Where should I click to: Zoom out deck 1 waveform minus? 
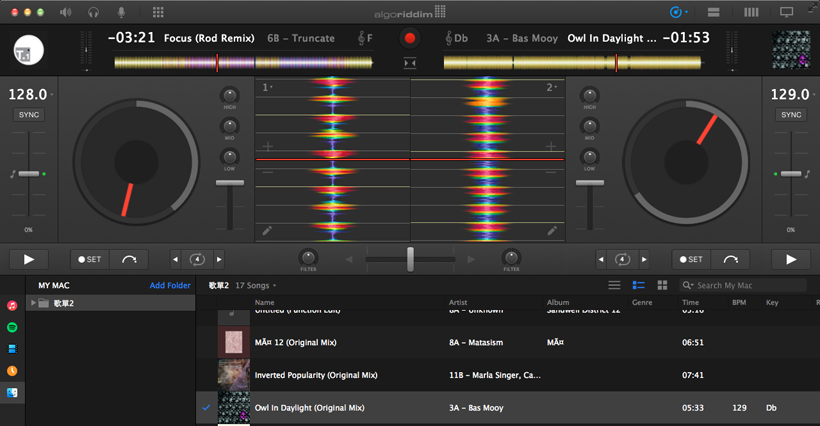[x=268, y=172]
